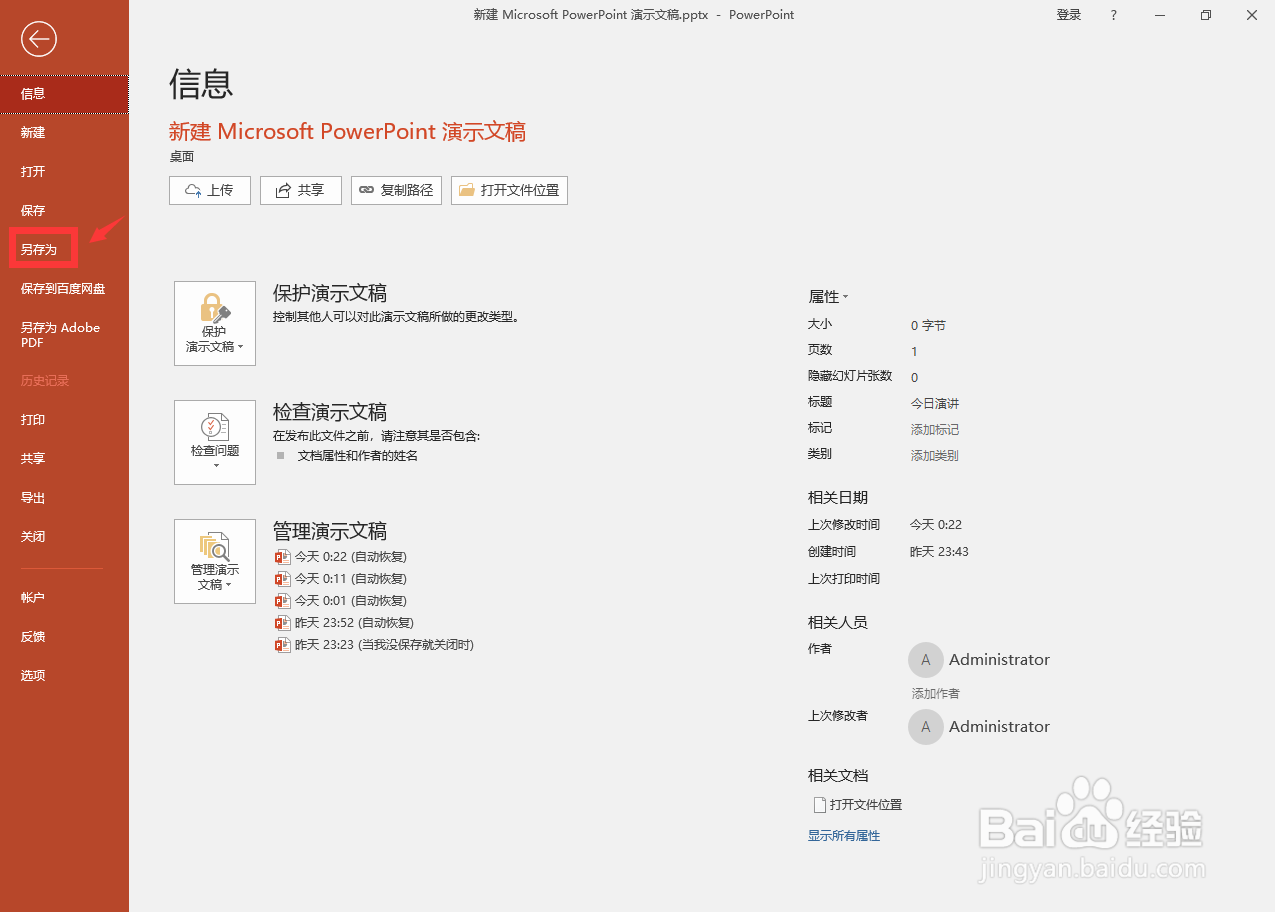Open version 今天 0:11 (自动恢复)
Screen dimensions: 1275x912
[x=350, y=579]
